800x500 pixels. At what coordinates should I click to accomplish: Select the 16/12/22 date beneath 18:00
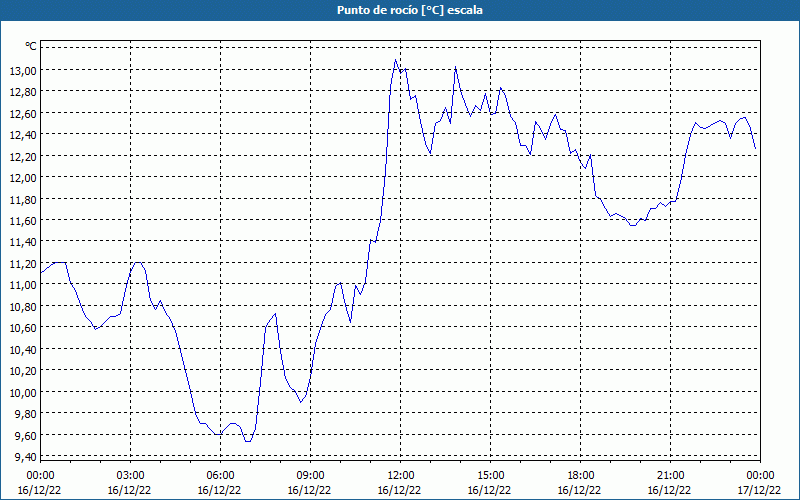point(579,490)
